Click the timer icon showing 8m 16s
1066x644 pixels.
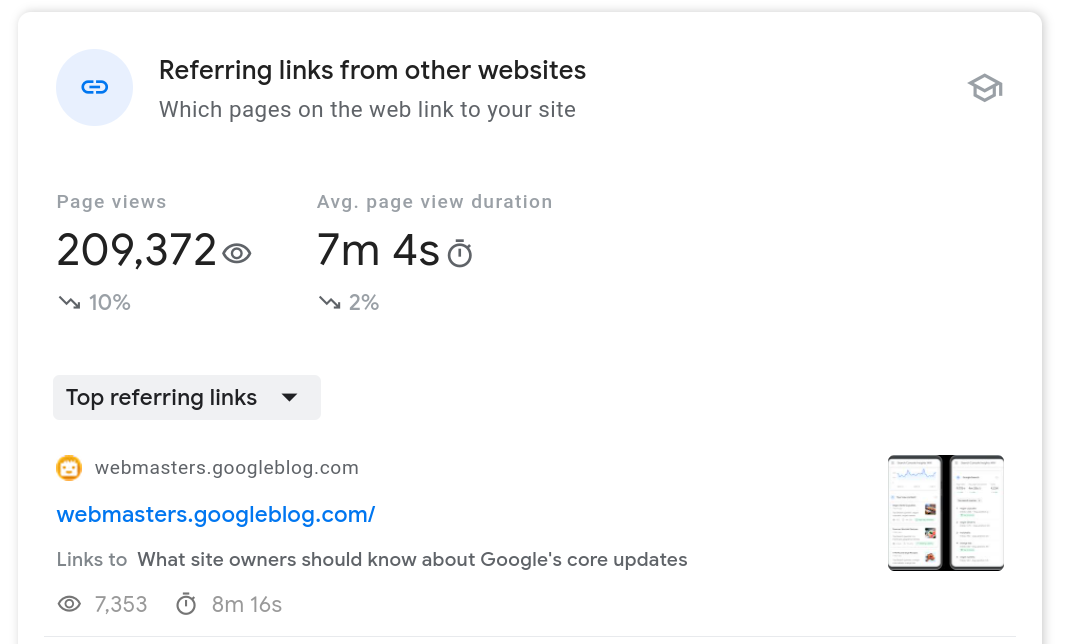(186, 604)
